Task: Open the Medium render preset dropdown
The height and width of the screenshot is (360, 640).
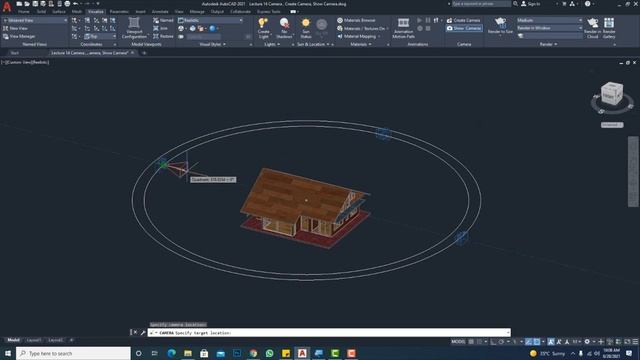Action: point(549,20)
